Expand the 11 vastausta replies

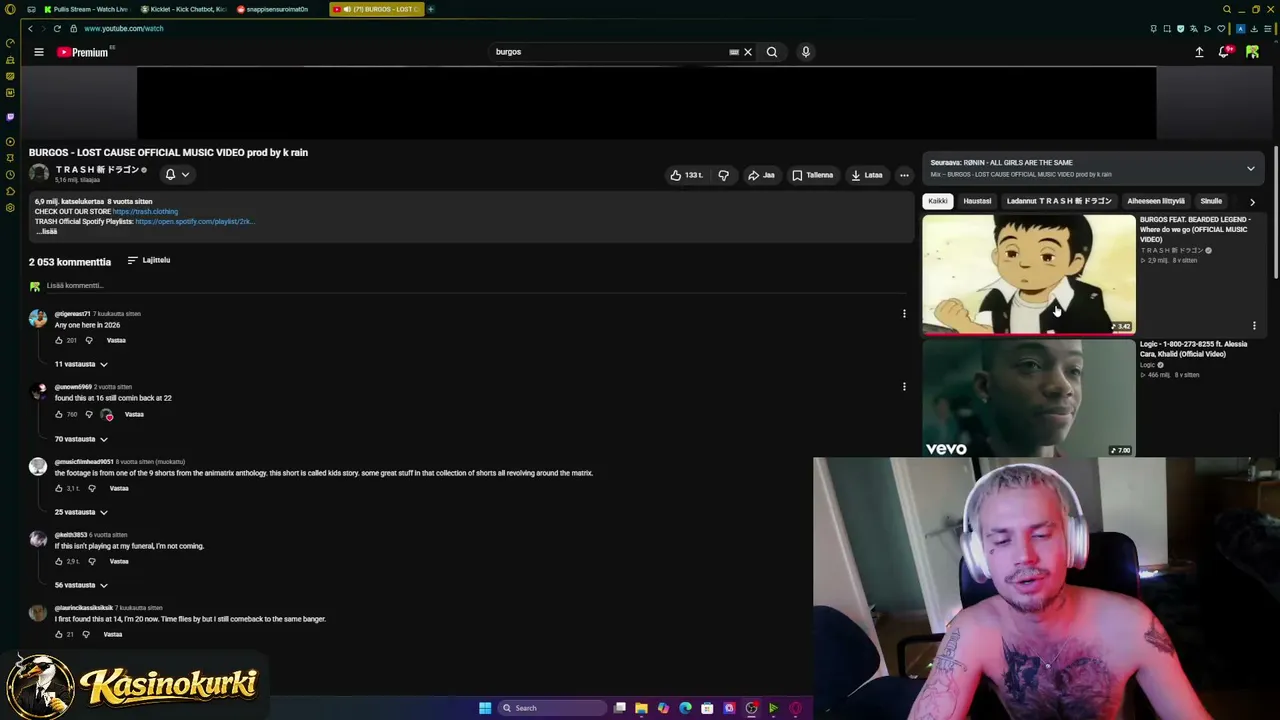coord(81,364)
